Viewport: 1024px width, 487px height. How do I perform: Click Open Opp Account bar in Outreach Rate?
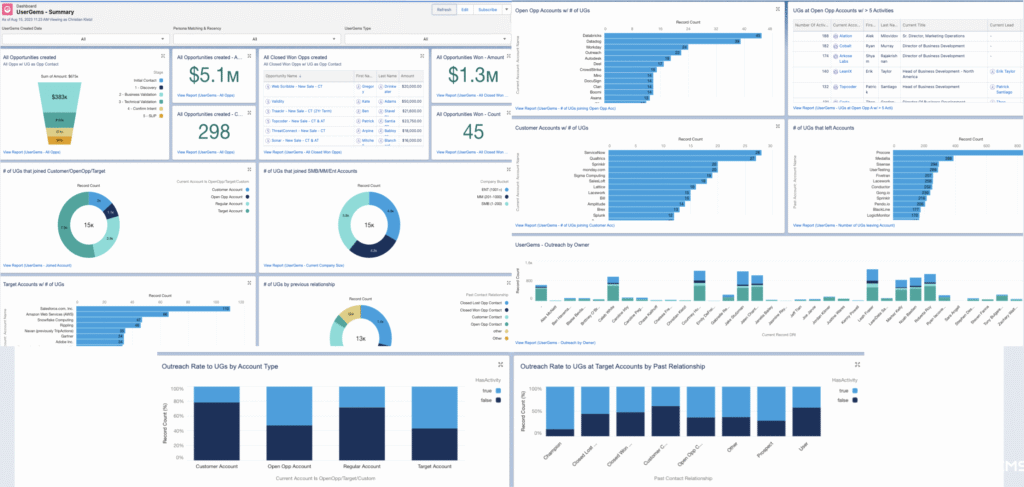tap(287, 424)
